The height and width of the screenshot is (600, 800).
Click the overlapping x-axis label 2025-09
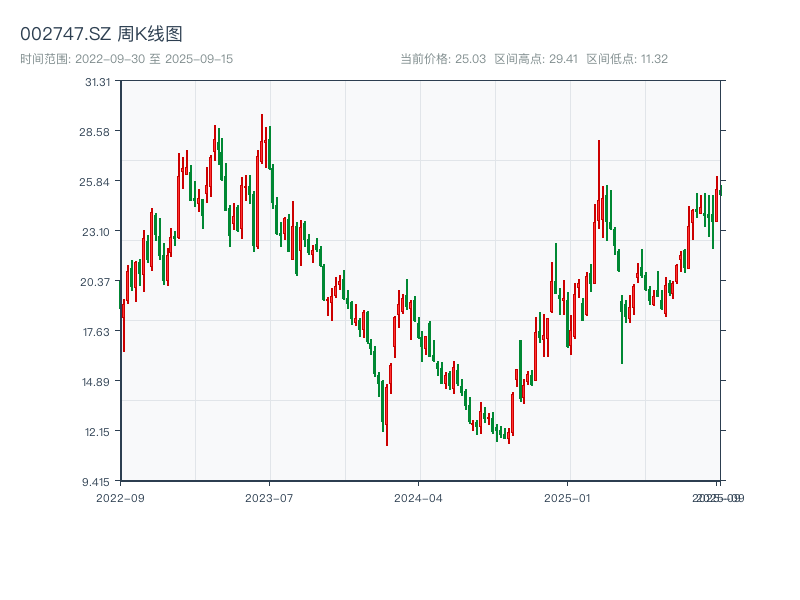pyautogui.click(x=718, y=498)
